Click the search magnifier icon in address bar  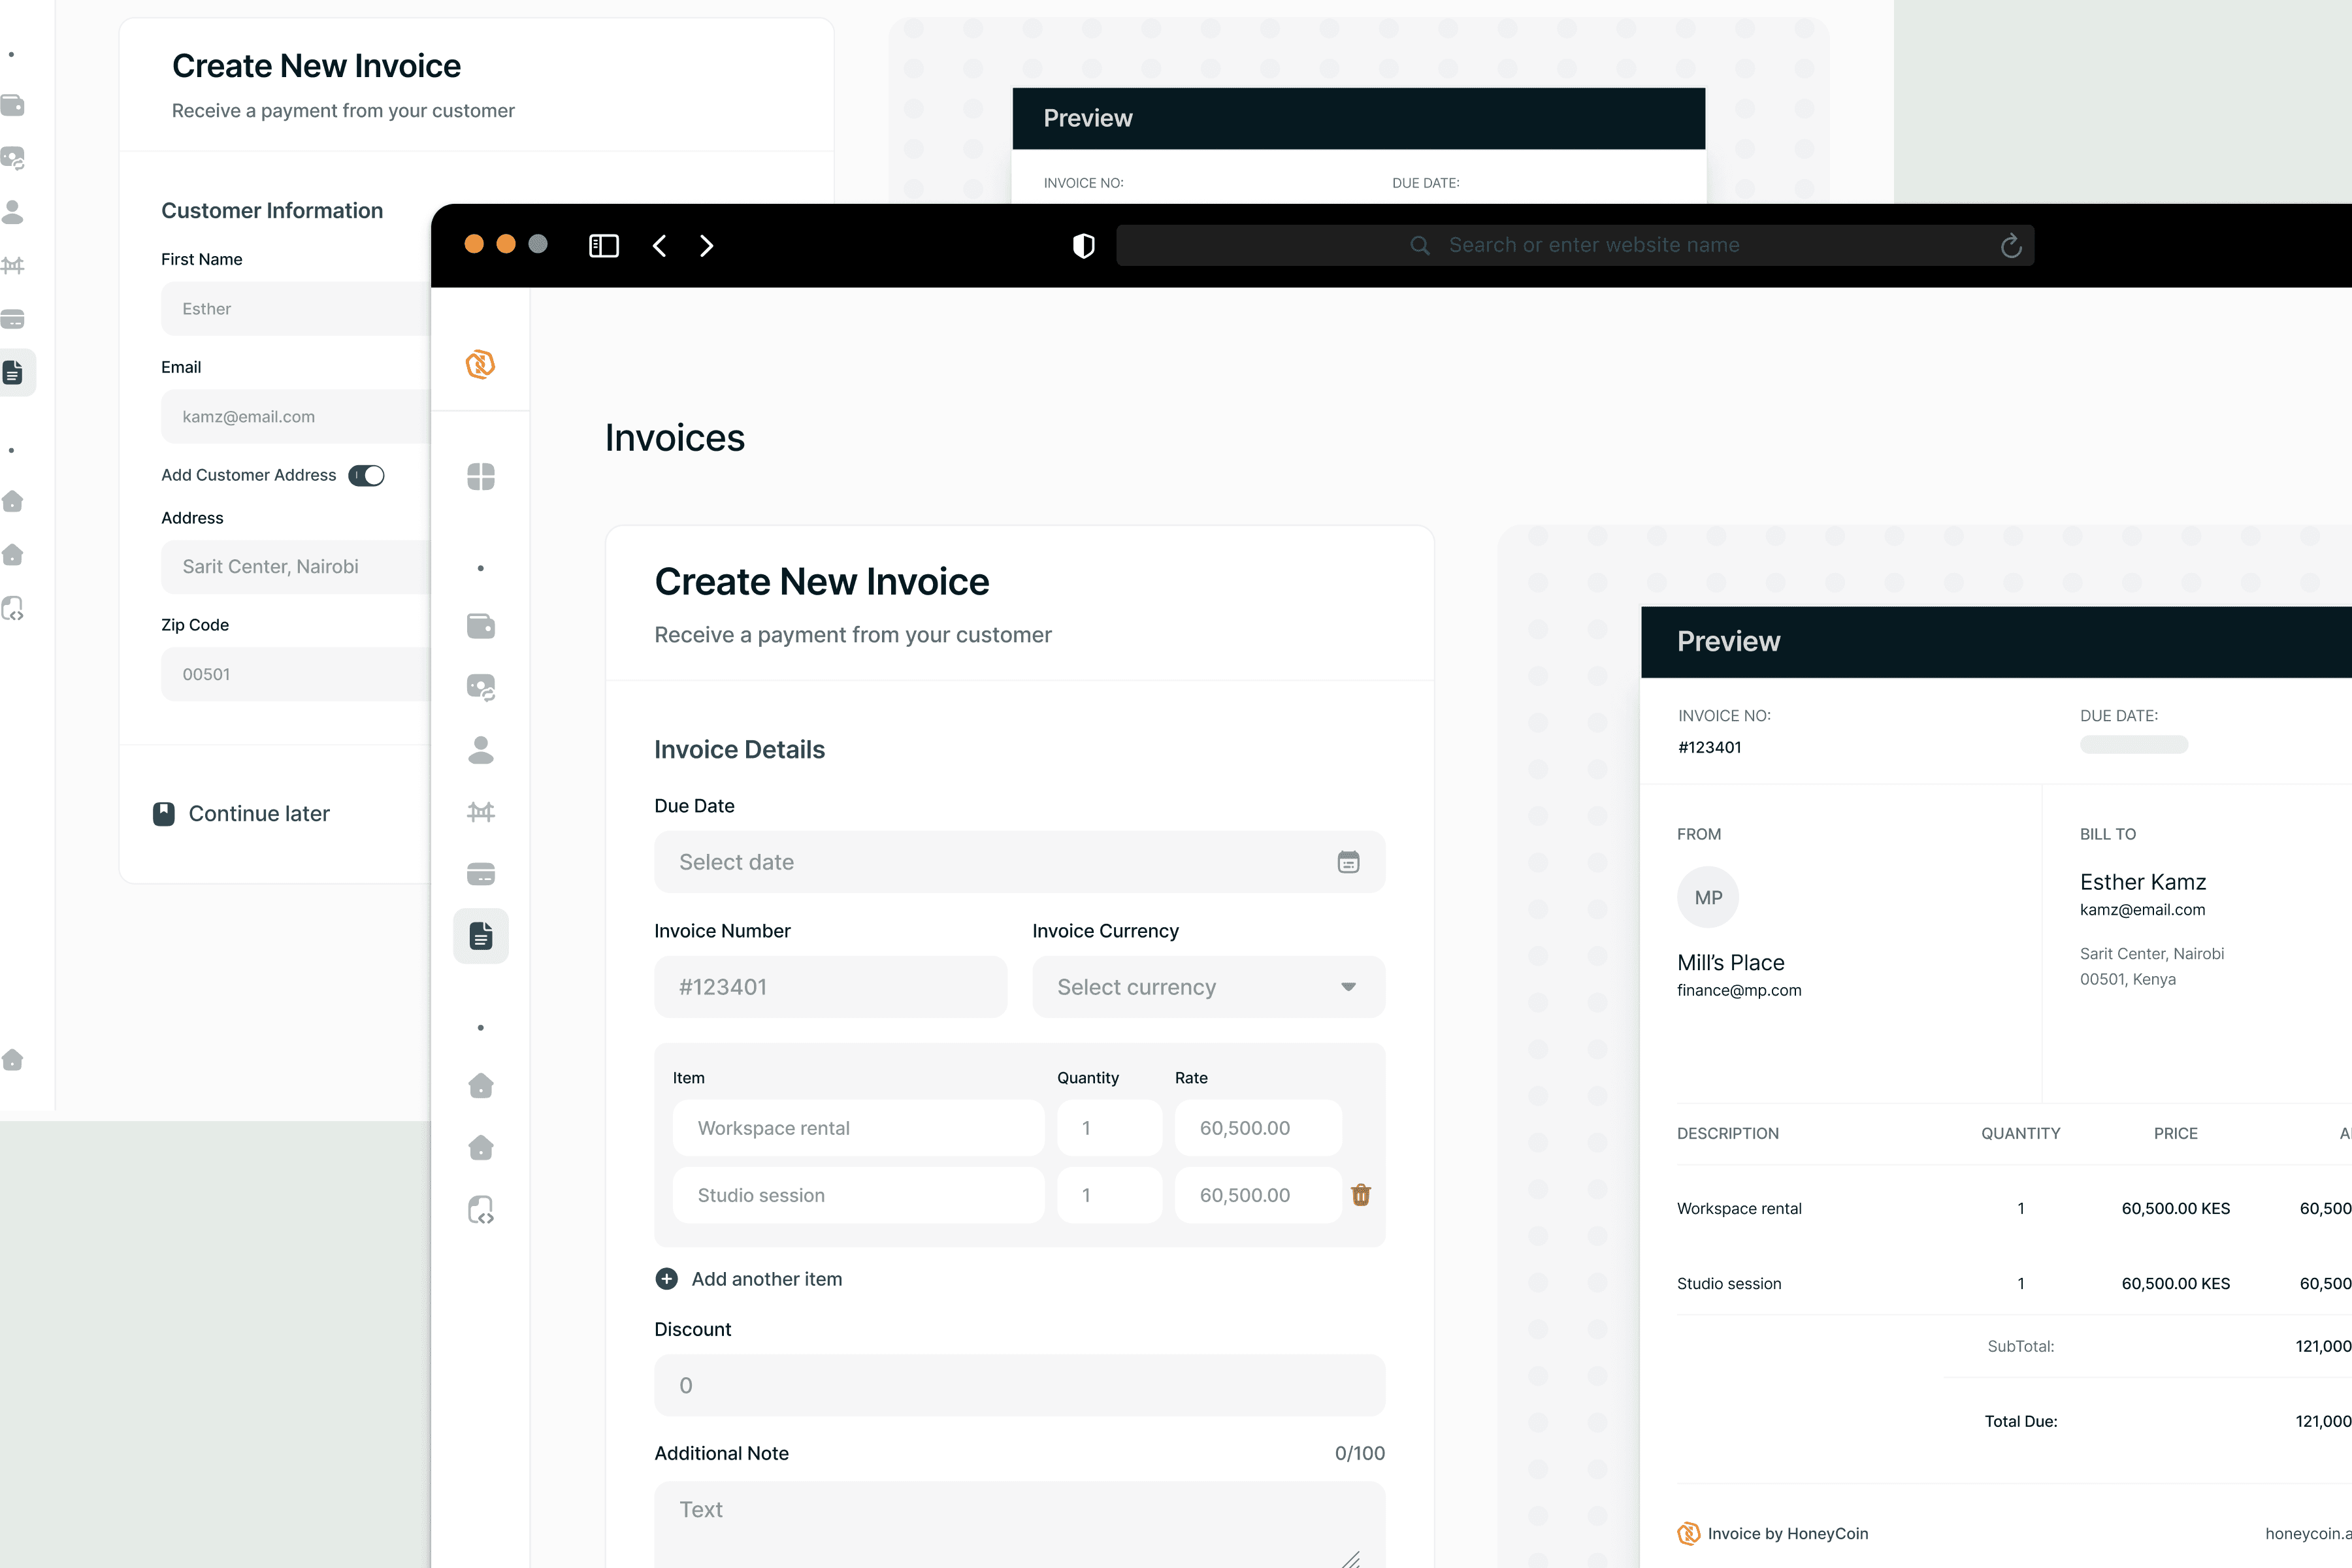coord(1420,246)
